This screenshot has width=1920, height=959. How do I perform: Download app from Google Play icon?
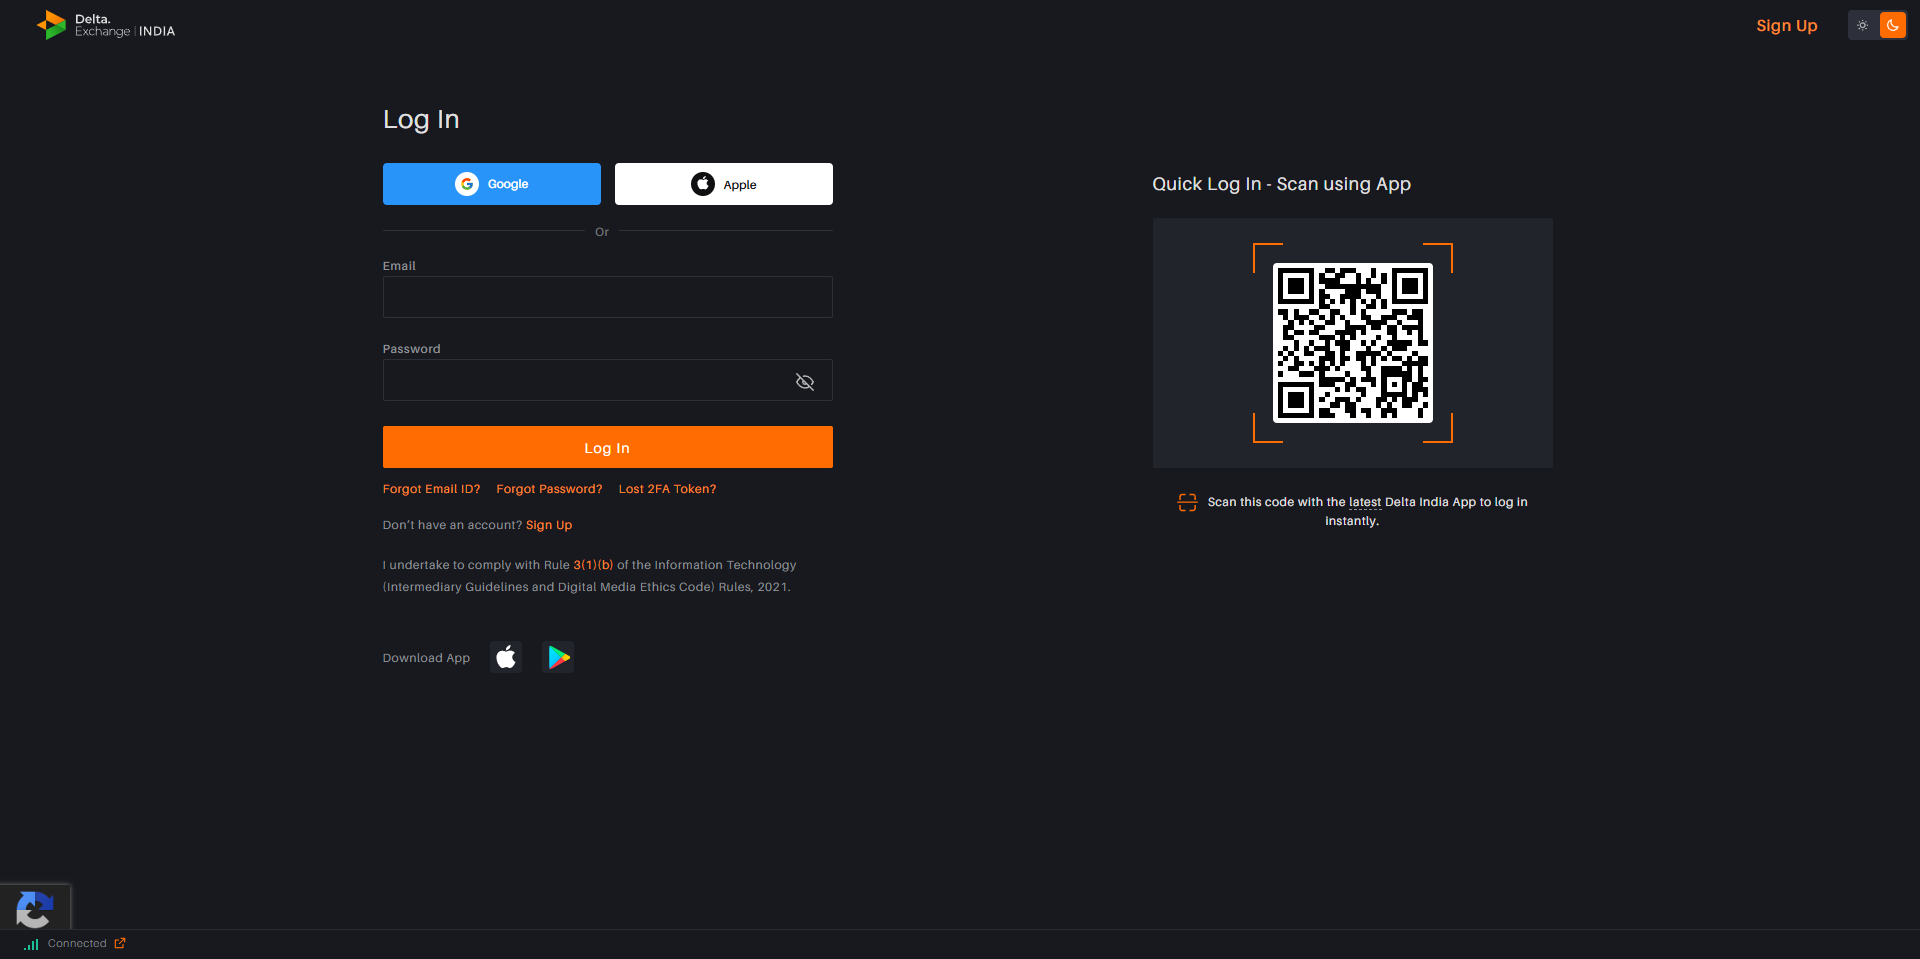(558, 657)
